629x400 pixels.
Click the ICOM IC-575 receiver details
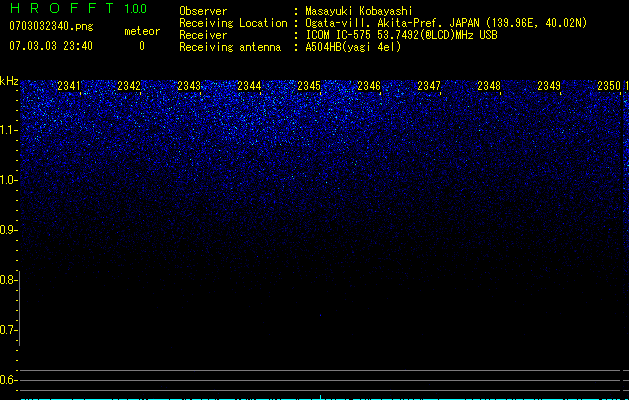click(401, 35)
